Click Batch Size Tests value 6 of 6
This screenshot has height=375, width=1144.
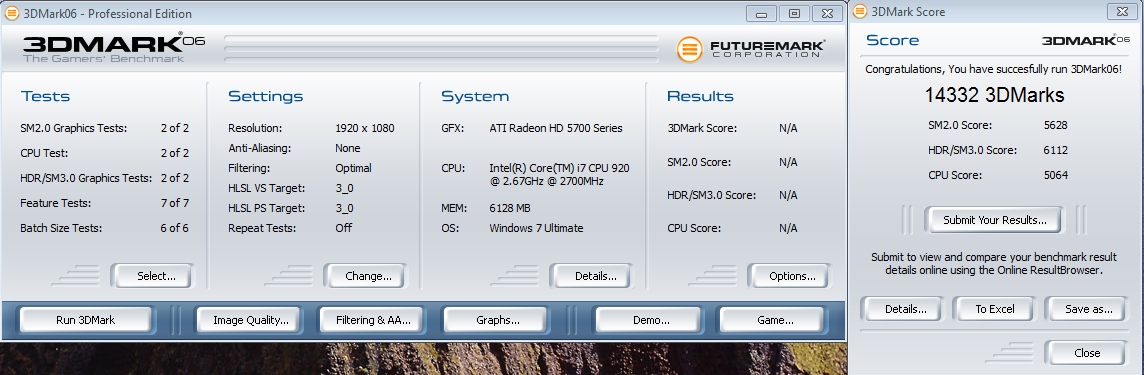coord(175,228)
